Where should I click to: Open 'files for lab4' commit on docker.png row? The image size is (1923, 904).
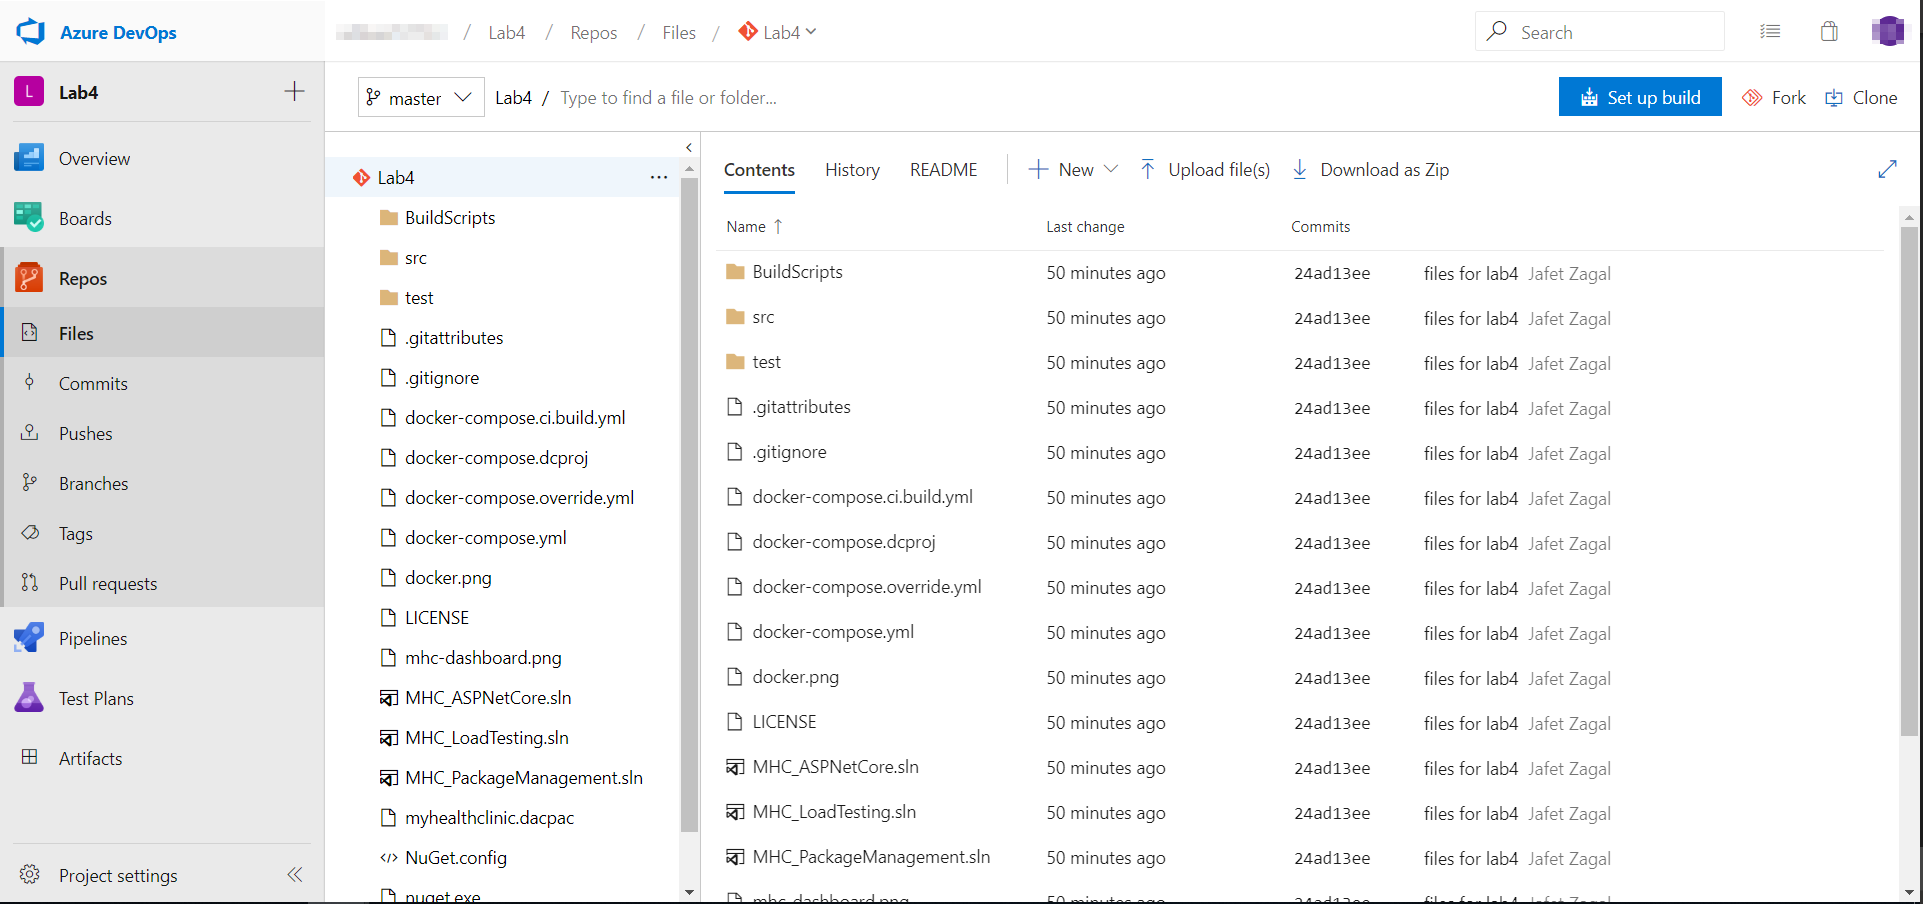1470,678
